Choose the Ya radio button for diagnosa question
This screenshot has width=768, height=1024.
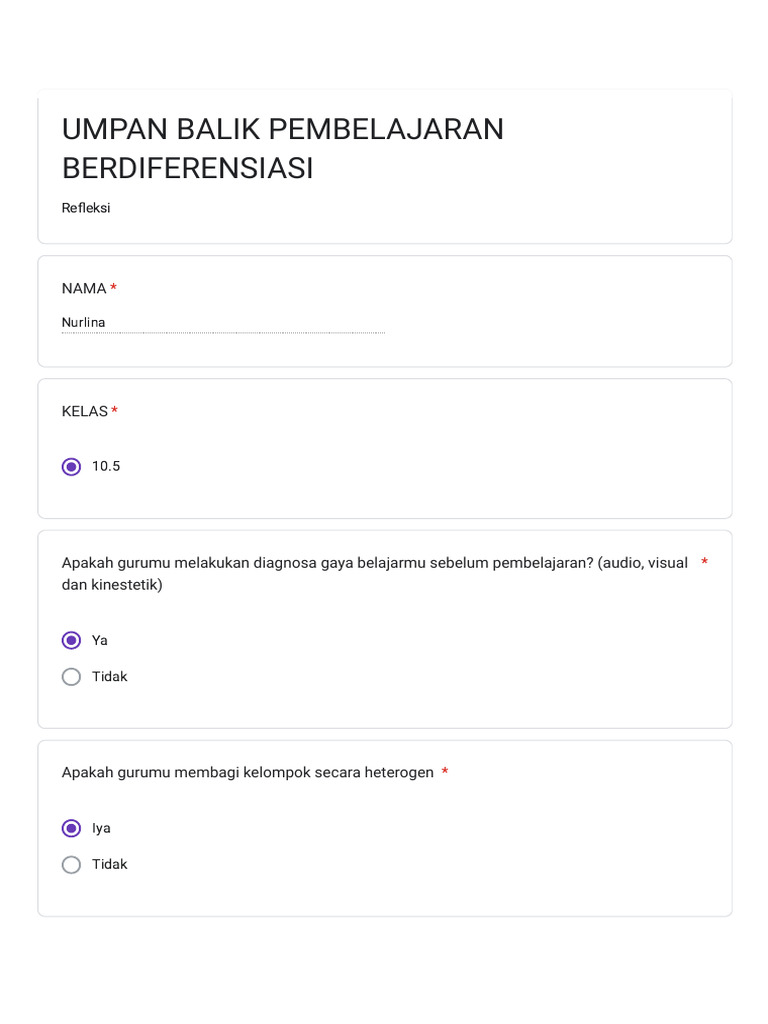click(x=71, y=641)
